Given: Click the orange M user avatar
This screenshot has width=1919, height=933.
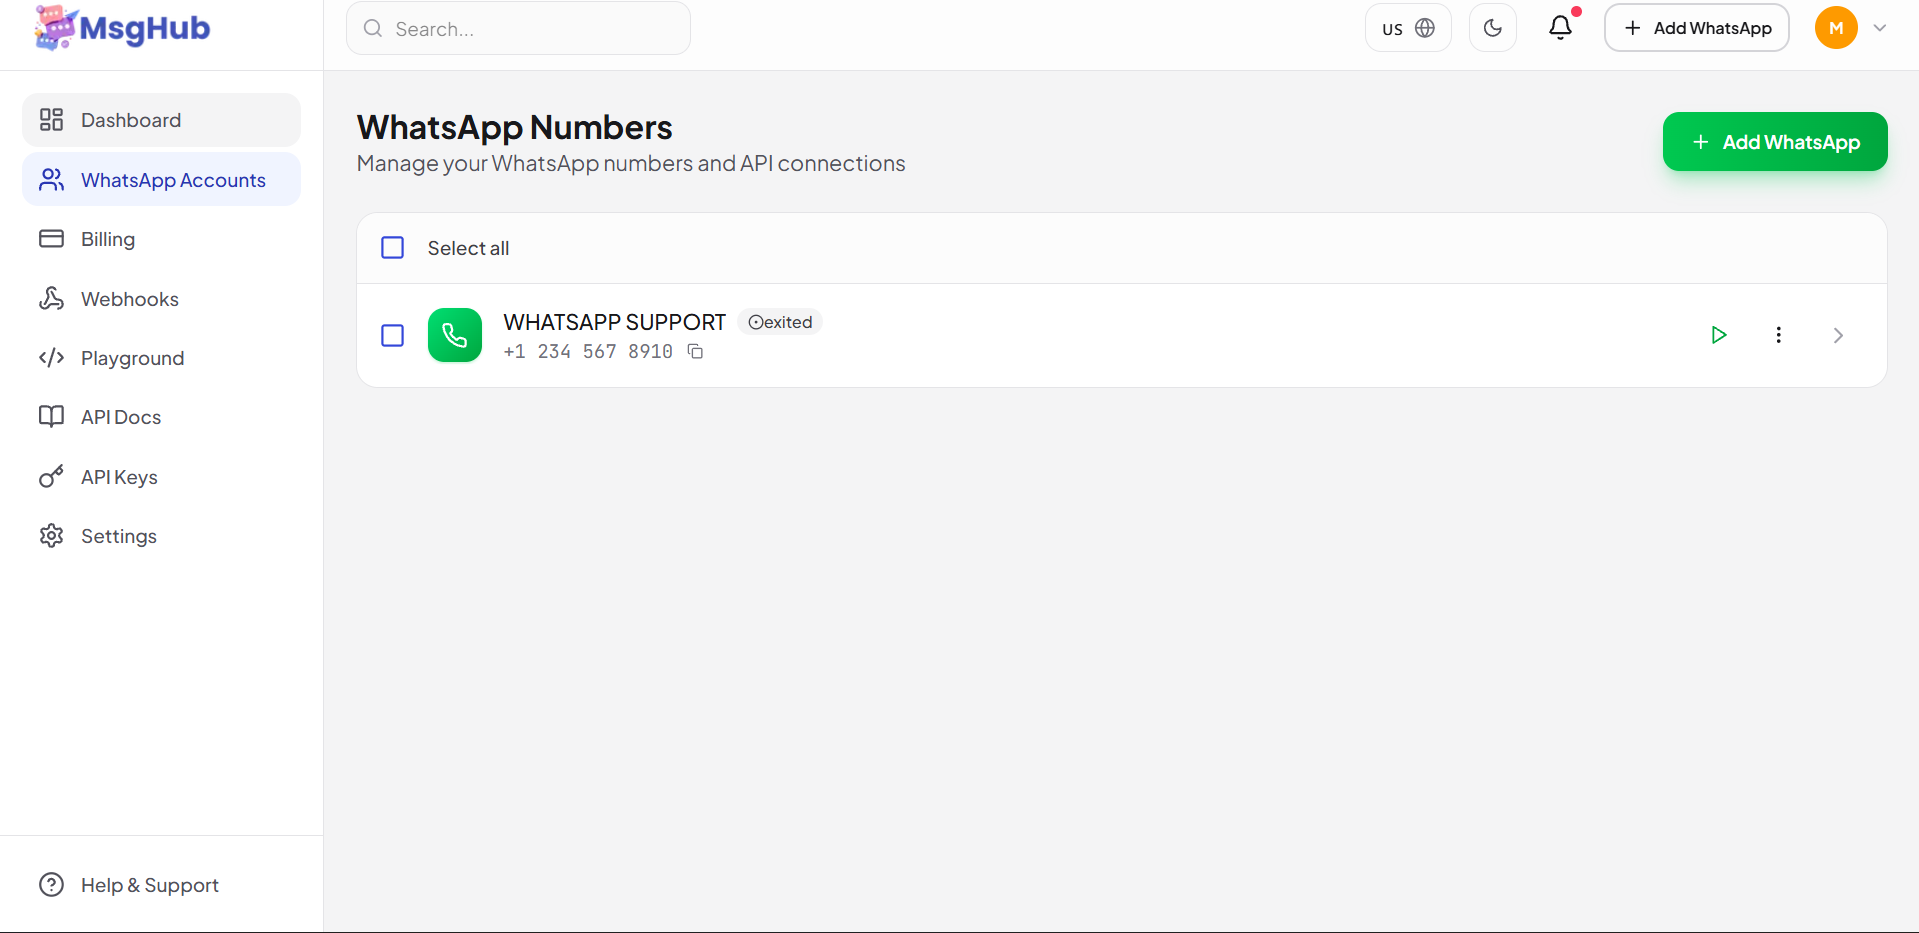Looking at the screenshot, I should [x=1836, y=28].
